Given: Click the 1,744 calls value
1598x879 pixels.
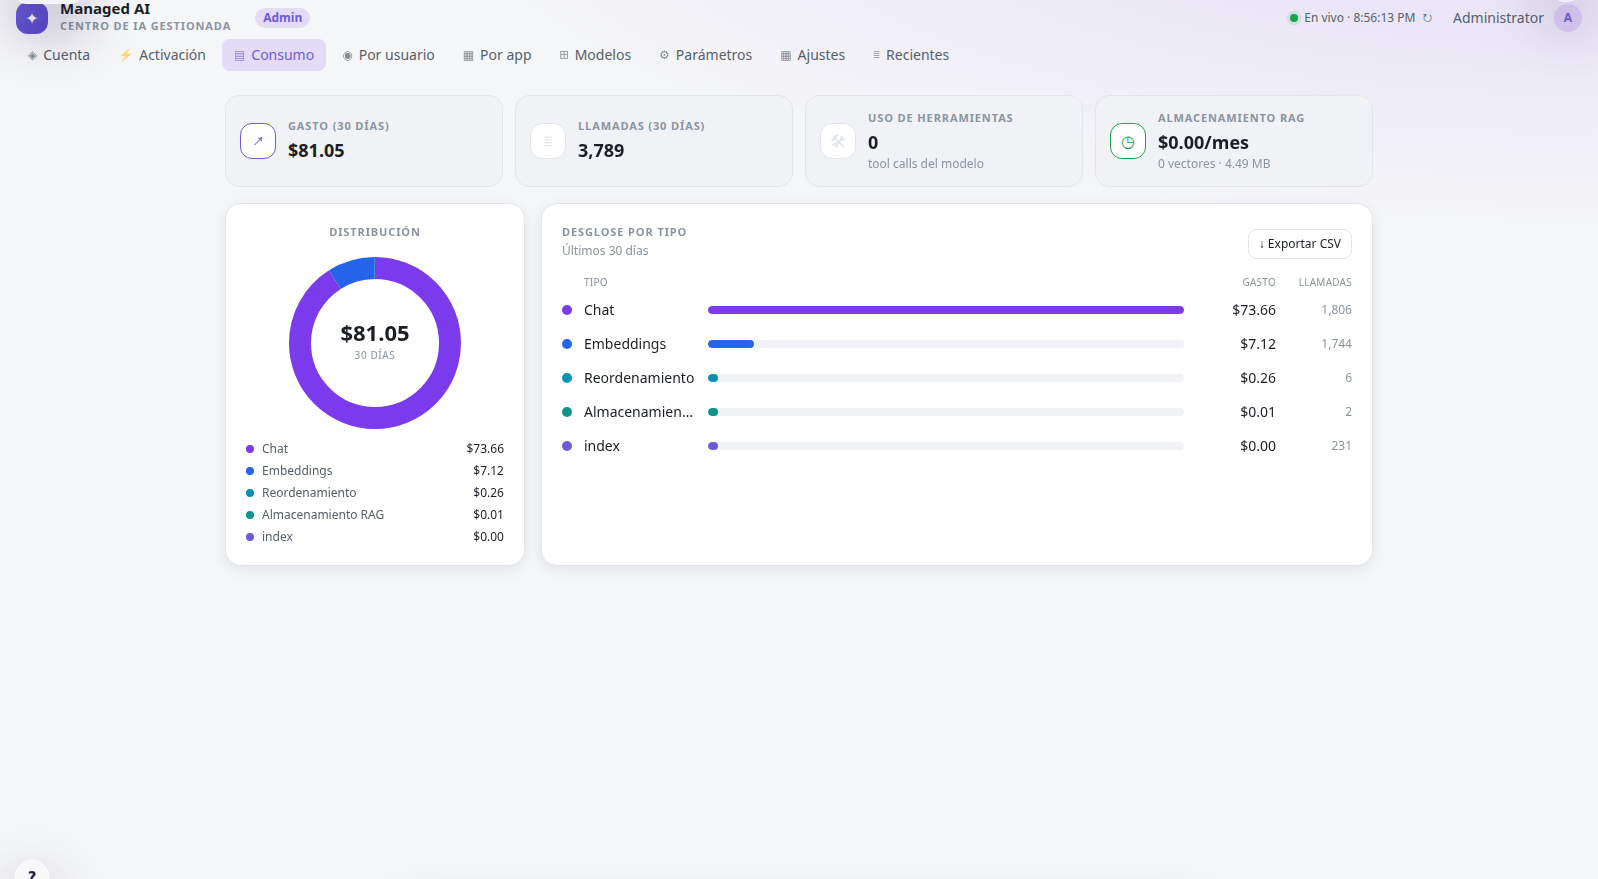Looking at the screenshot, I should [x=1336, y=344].
